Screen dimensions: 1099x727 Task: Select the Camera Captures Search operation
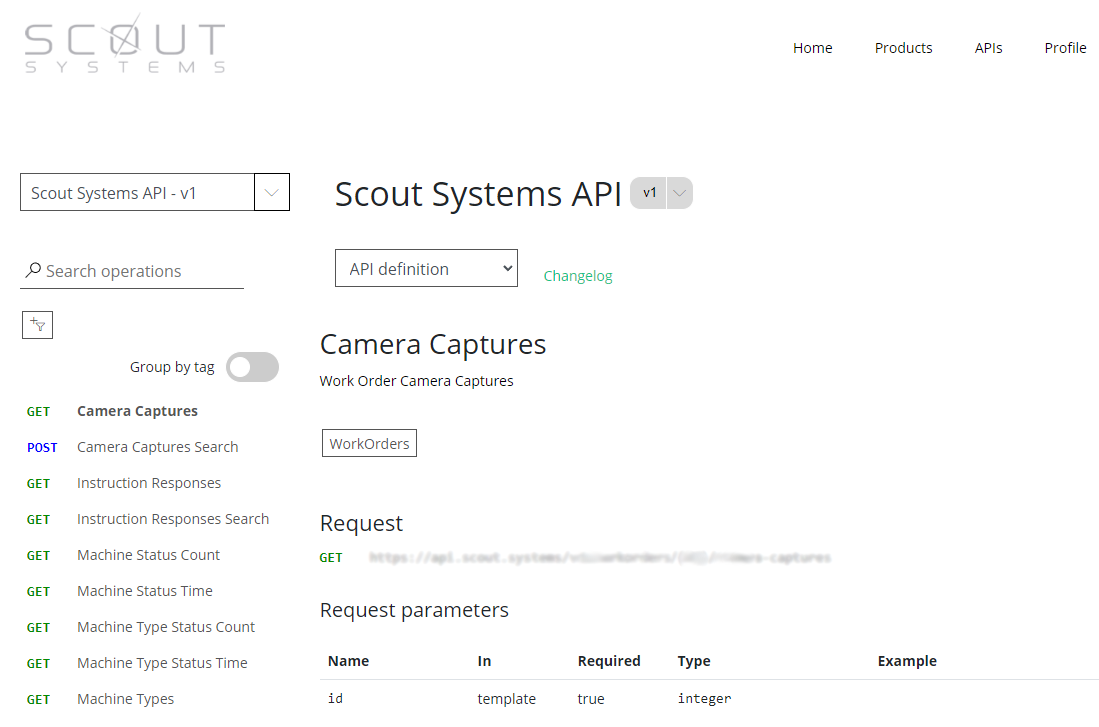[x=157, y=447]
